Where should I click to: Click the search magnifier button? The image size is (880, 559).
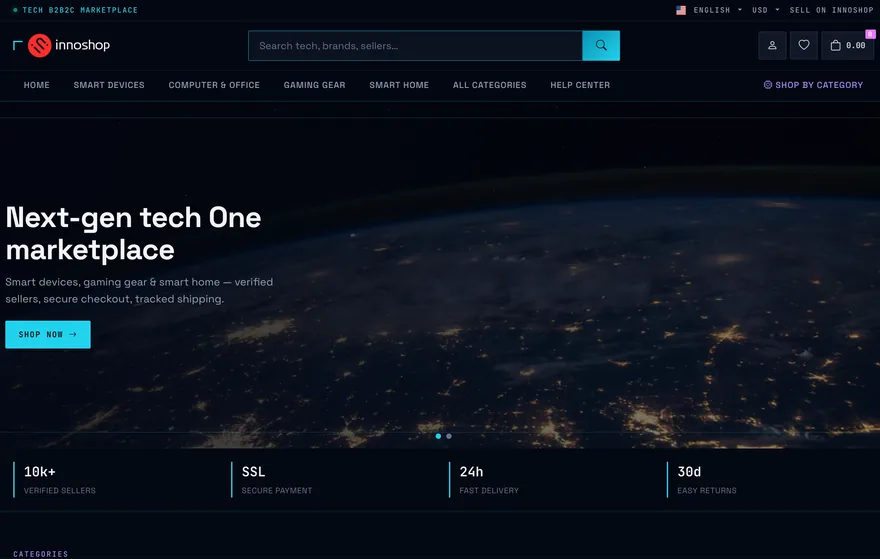pos(601,45)
